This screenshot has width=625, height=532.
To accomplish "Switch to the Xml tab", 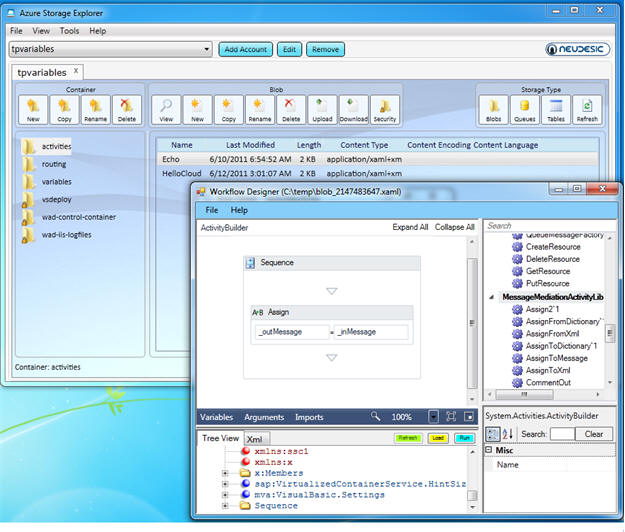I will point(255,439).
